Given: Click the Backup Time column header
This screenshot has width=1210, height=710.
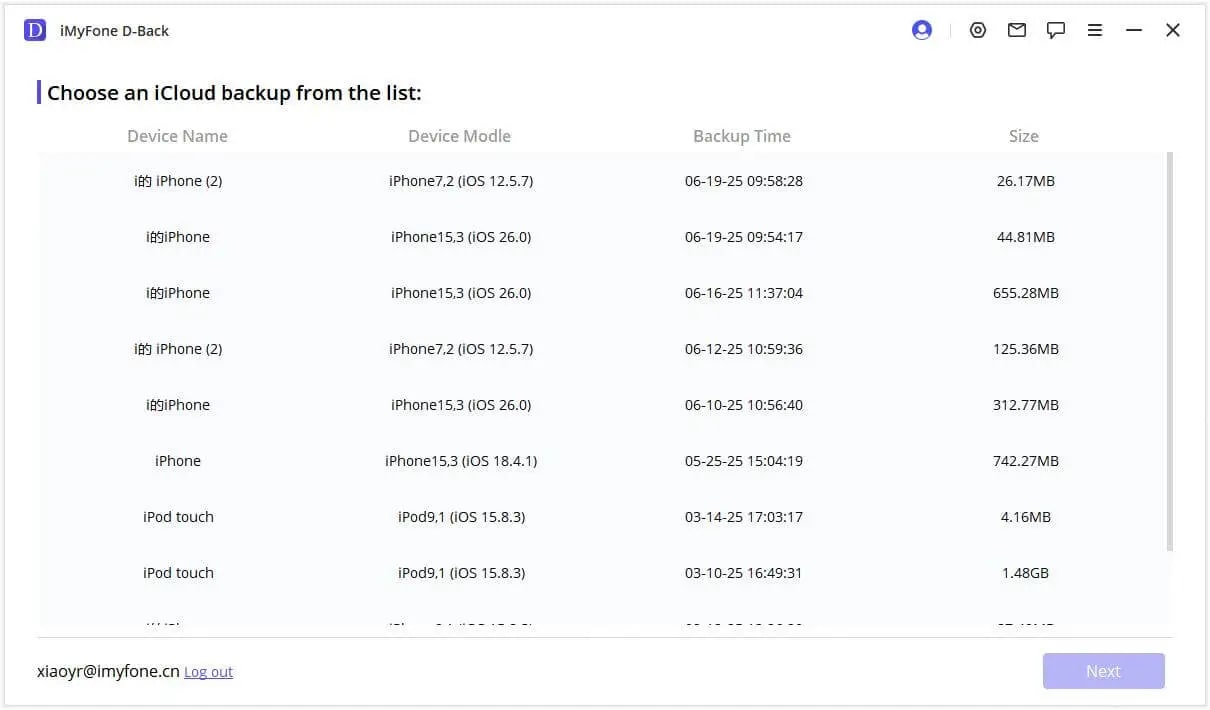Looking at the screenshot, I should tap(742, 136).
